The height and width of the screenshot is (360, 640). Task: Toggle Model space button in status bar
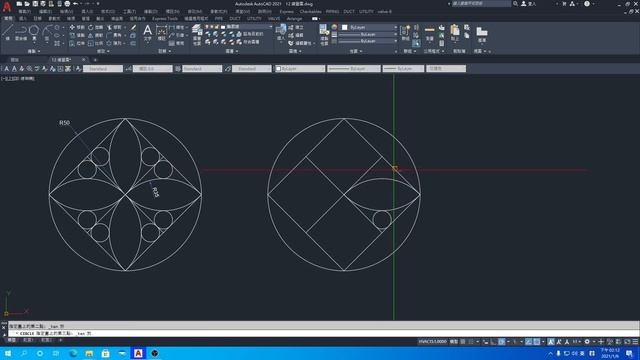point(454,342)
